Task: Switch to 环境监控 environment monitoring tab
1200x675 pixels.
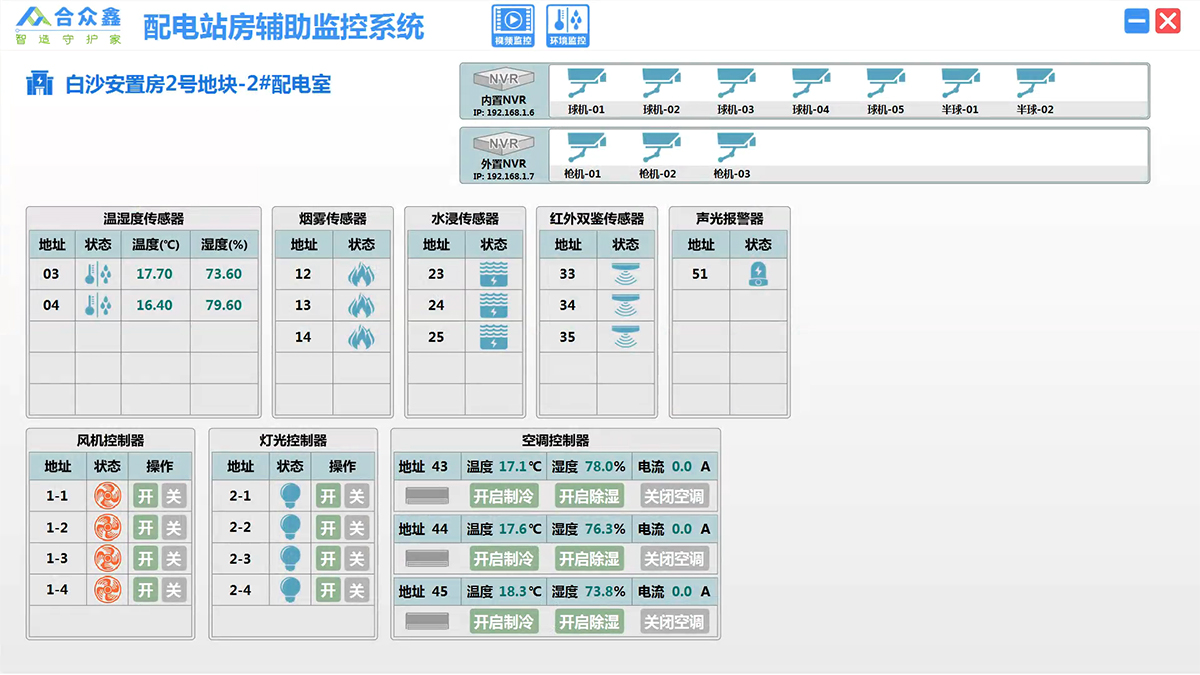Action: [567, 25]
